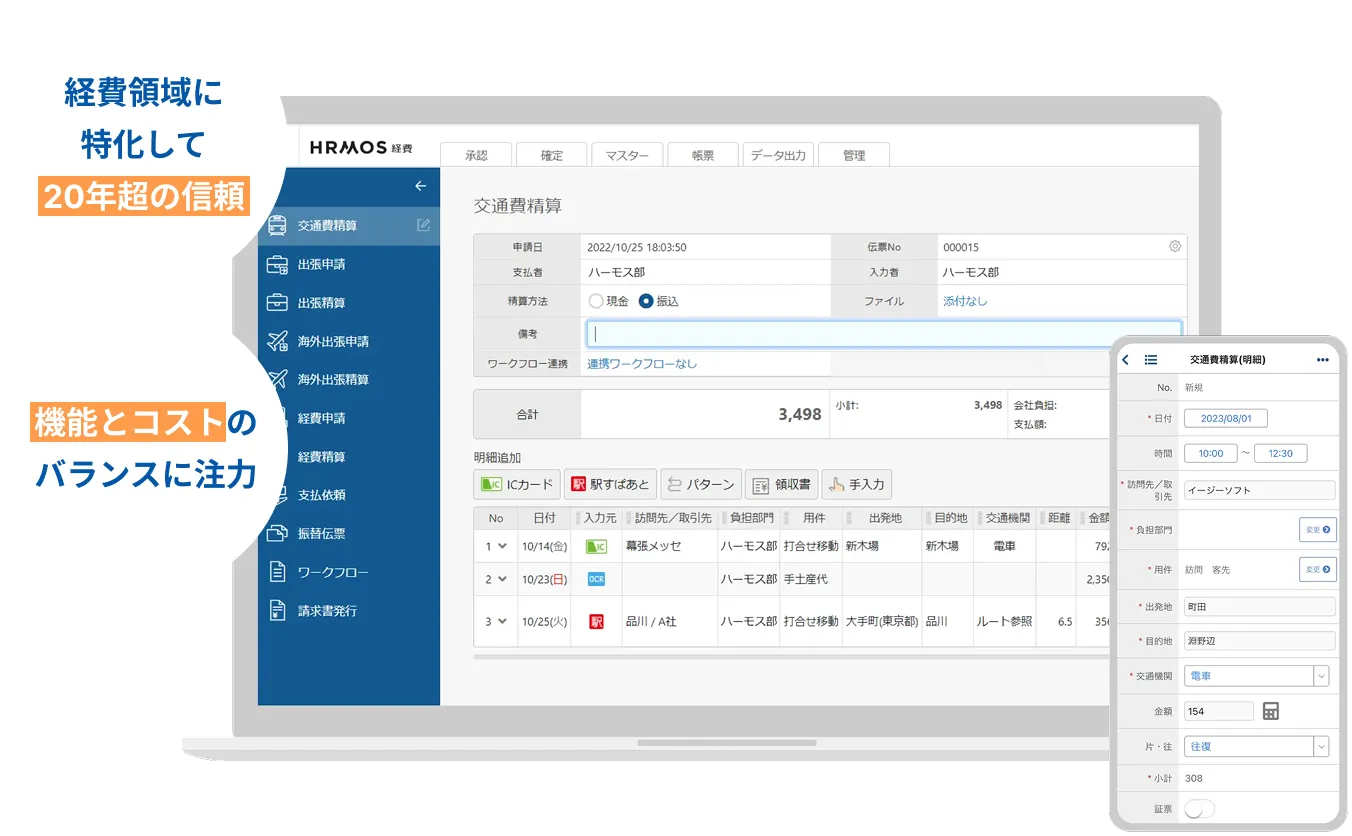Expand row 3 chevron in details table

[x=502, y=621]
